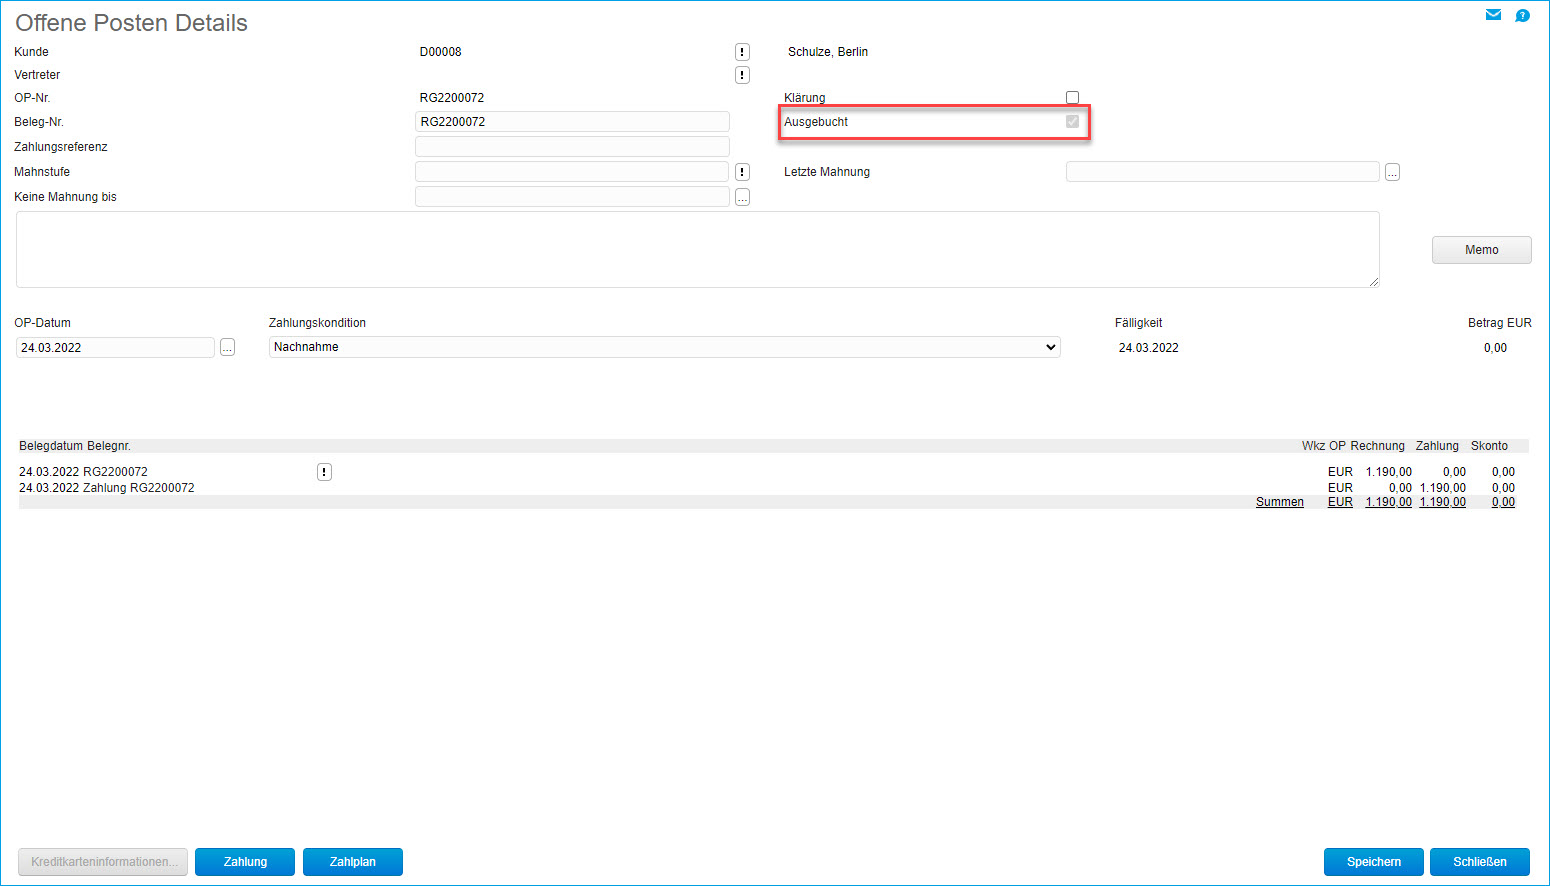This screenshot has height=886, width=1550.
Task: Click the info icon beside the Mahnstufe field
Action: 742,172
